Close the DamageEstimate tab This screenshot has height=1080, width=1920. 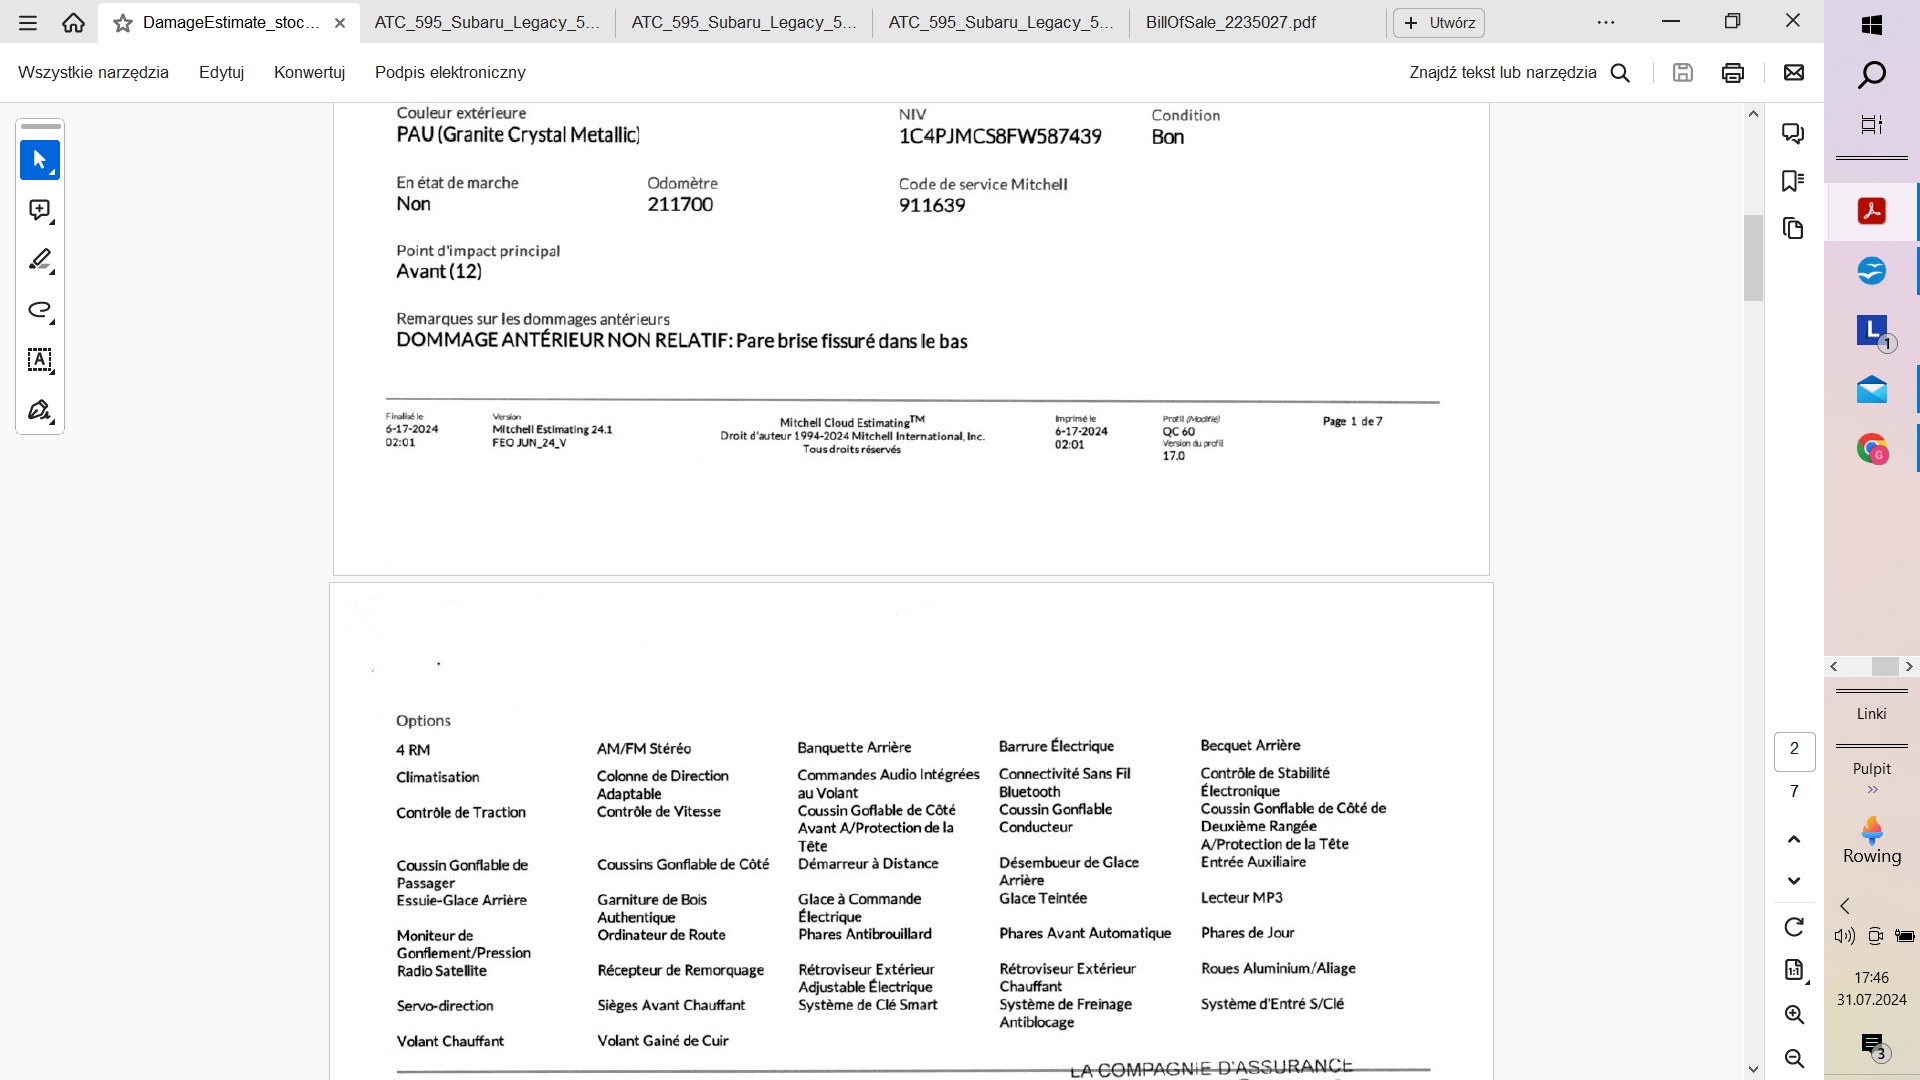(x=340, y=23)
